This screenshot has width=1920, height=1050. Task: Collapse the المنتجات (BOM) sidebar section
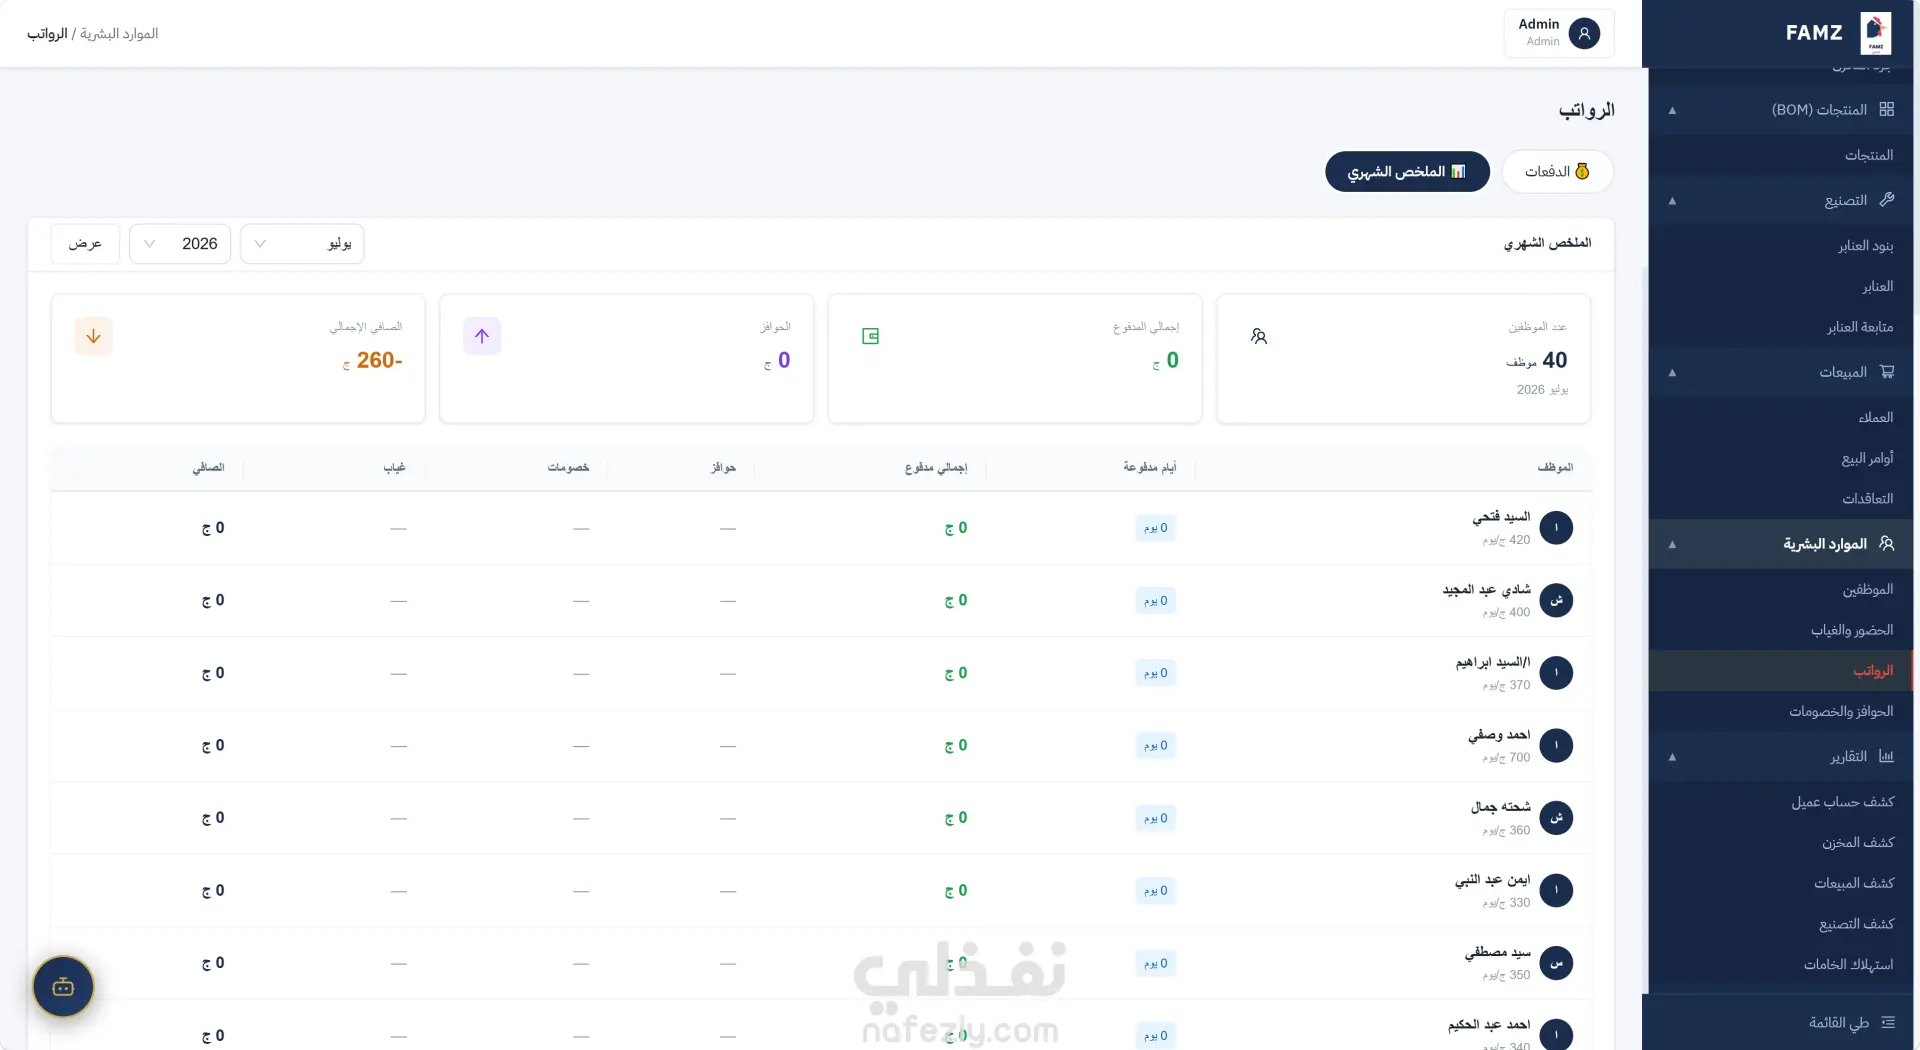coord(1672,110)
